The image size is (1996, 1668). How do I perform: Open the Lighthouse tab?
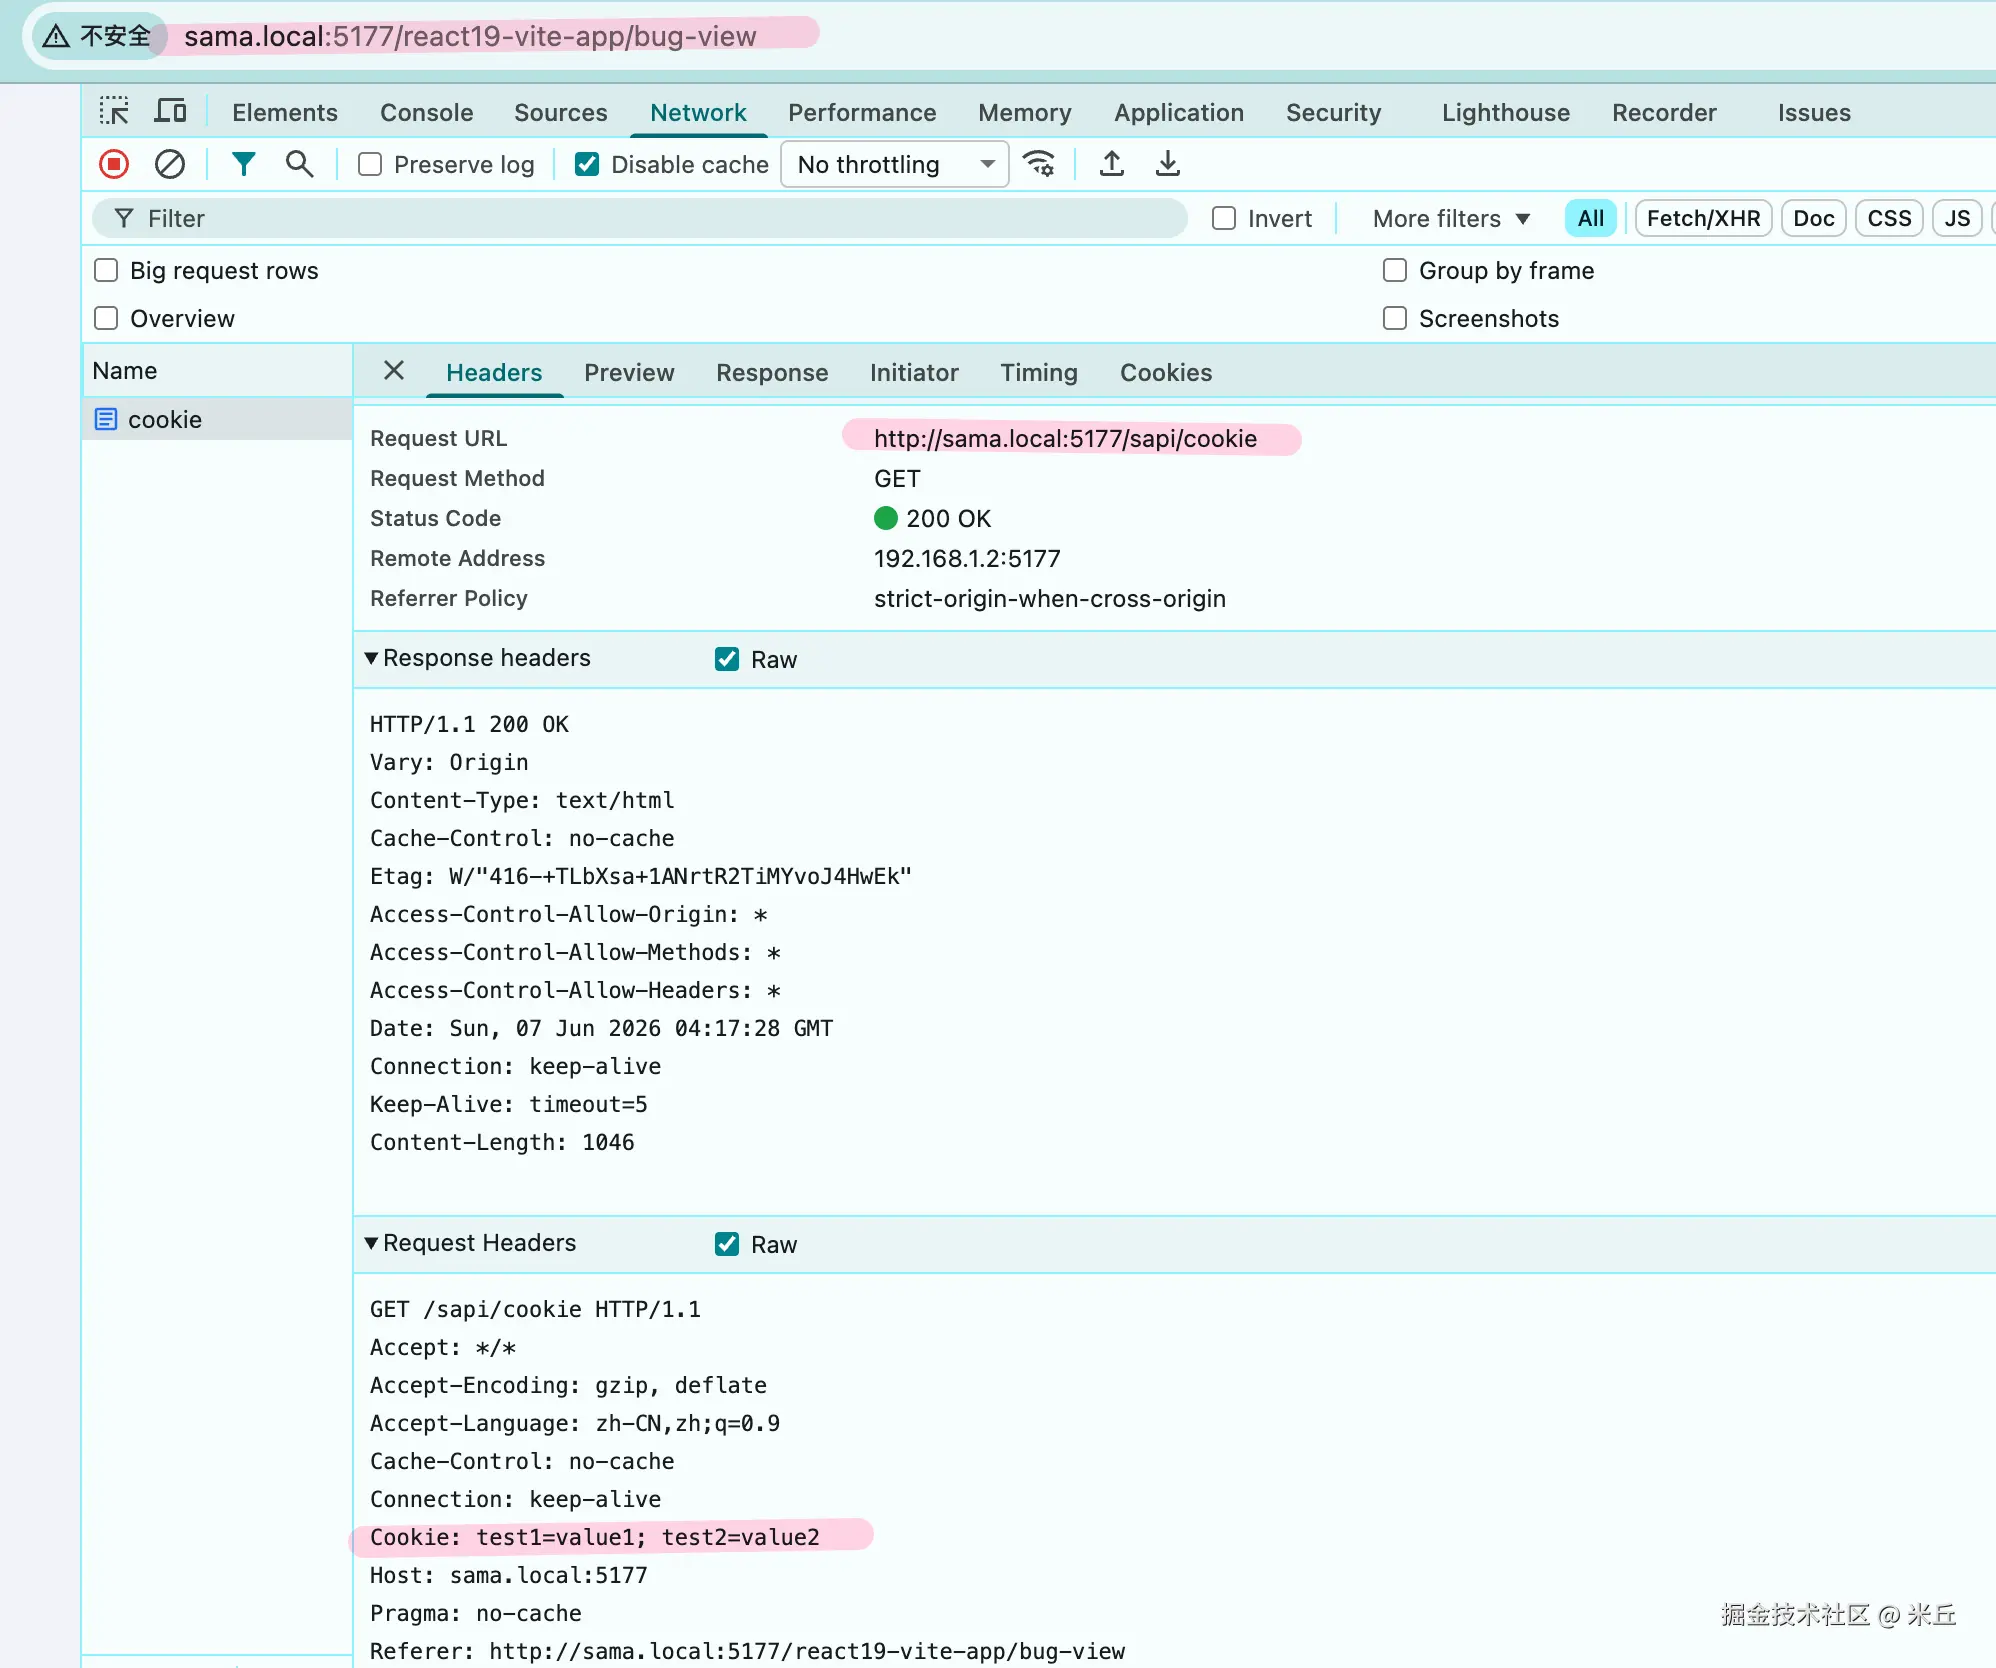tap(1506, 113)
